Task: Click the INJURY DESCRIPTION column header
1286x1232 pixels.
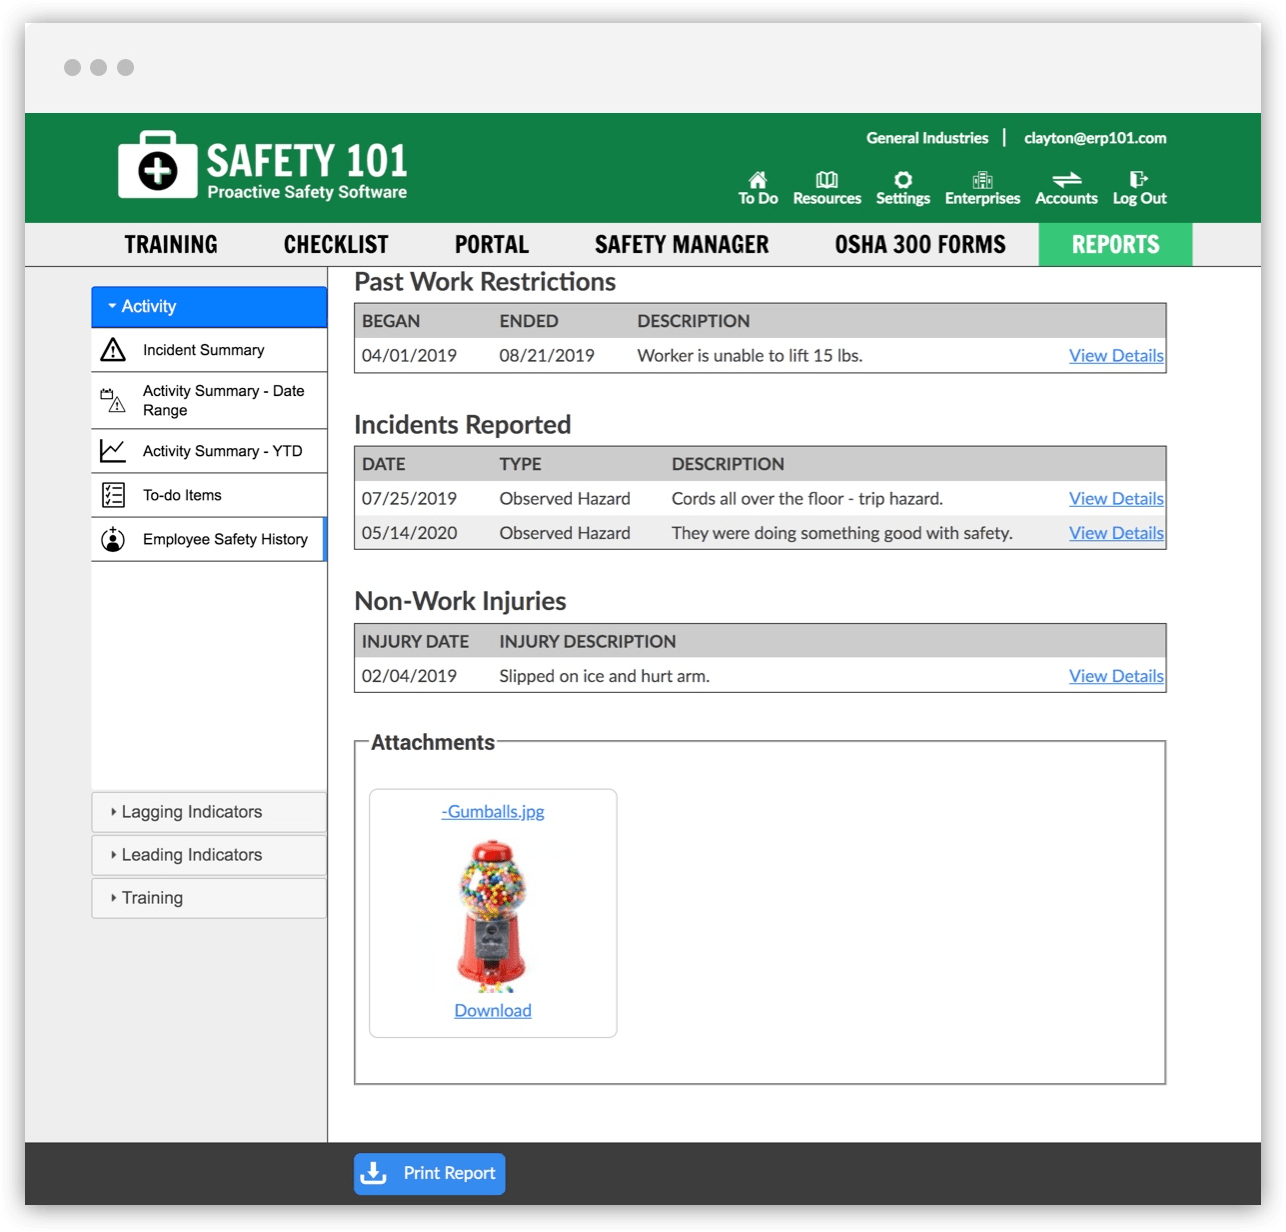Action: pos(588,642)
